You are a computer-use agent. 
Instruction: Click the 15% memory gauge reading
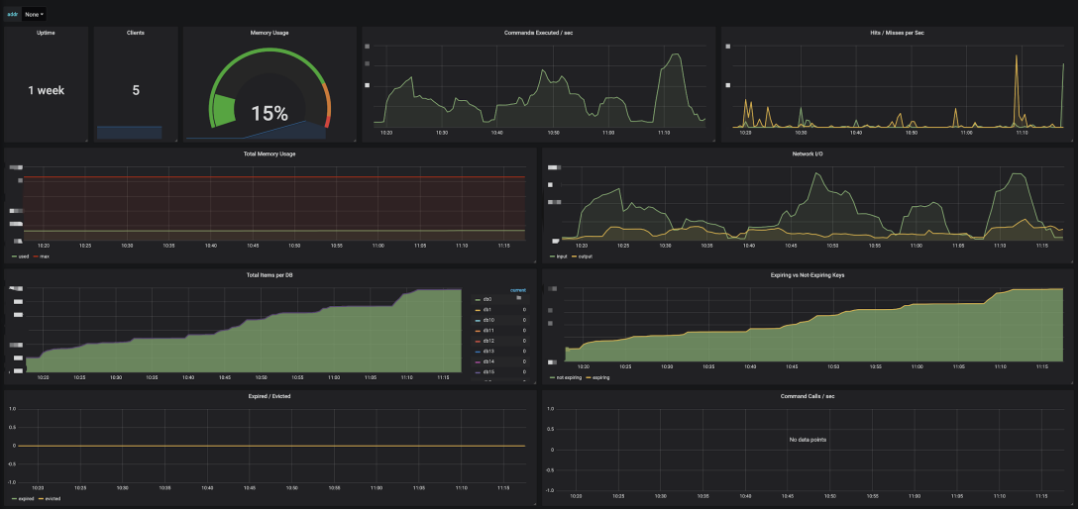(x=269, y=114)
